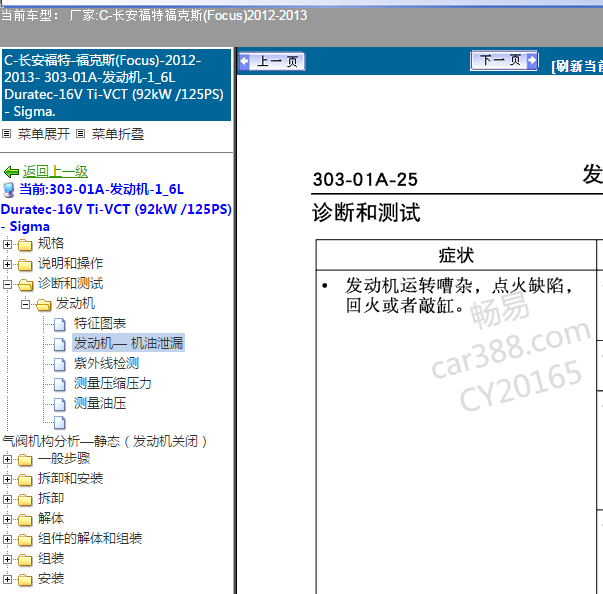Click the document icon above 气阀机构分析
Screen dimensions: 603x594
click(x=60, y=423)
